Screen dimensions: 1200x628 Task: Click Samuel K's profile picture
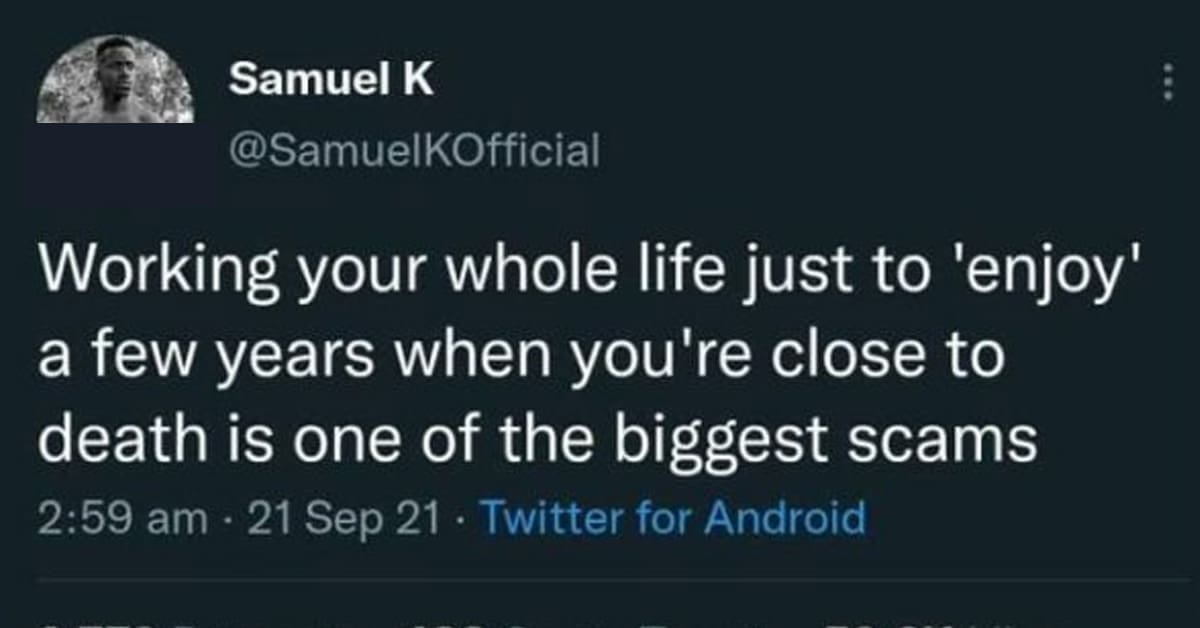(115, 80)
